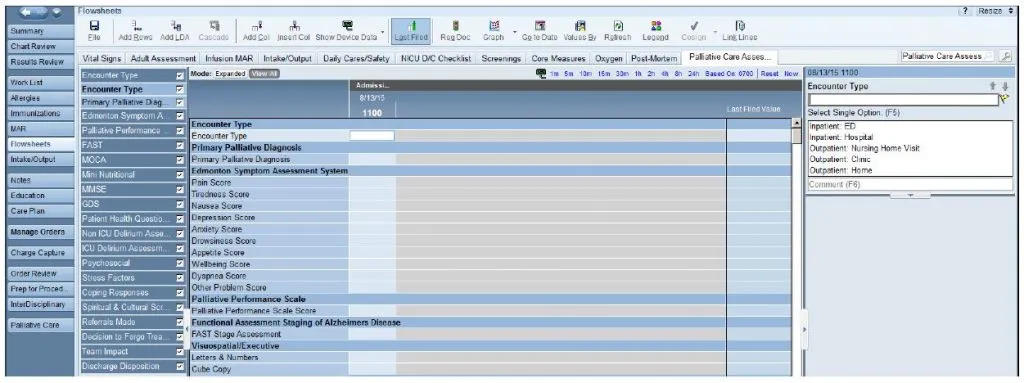Click the Graph toolbar icon
The image size is (1024, 383).
494,26
